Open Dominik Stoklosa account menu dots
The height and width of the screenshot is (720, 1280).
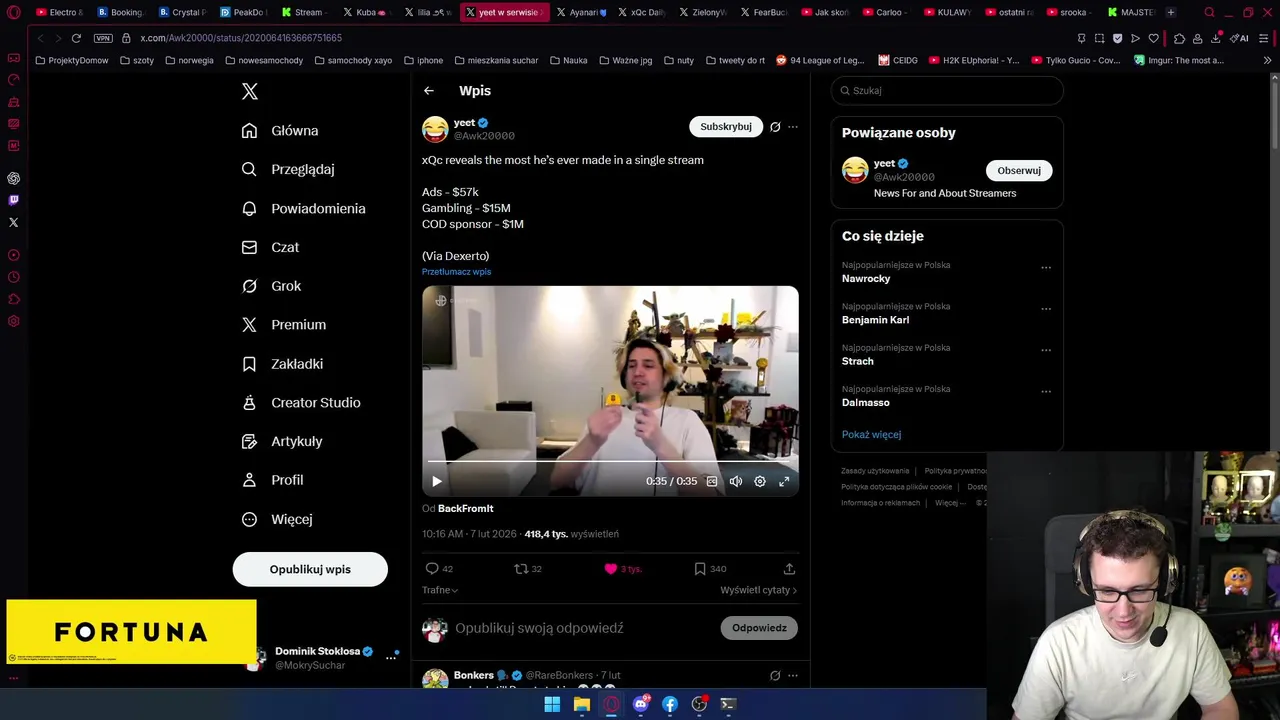(391, 658)
